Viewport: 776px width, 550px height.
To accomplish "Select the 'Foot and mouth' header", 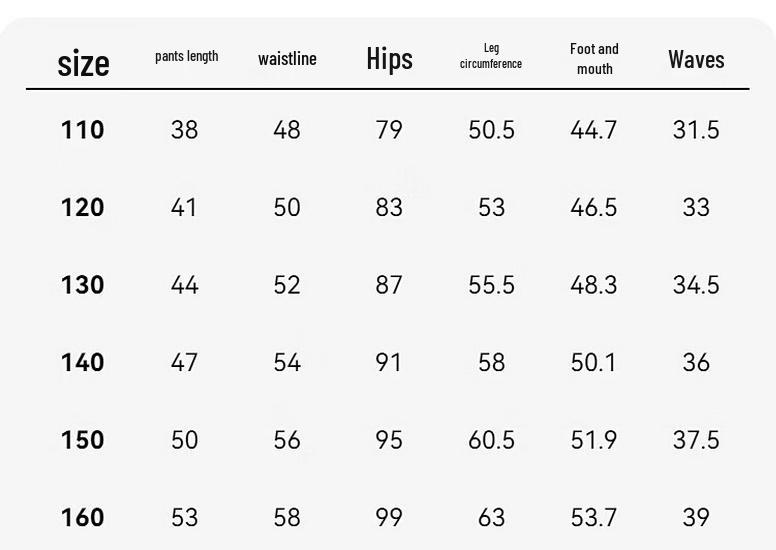I will [594, 58].
